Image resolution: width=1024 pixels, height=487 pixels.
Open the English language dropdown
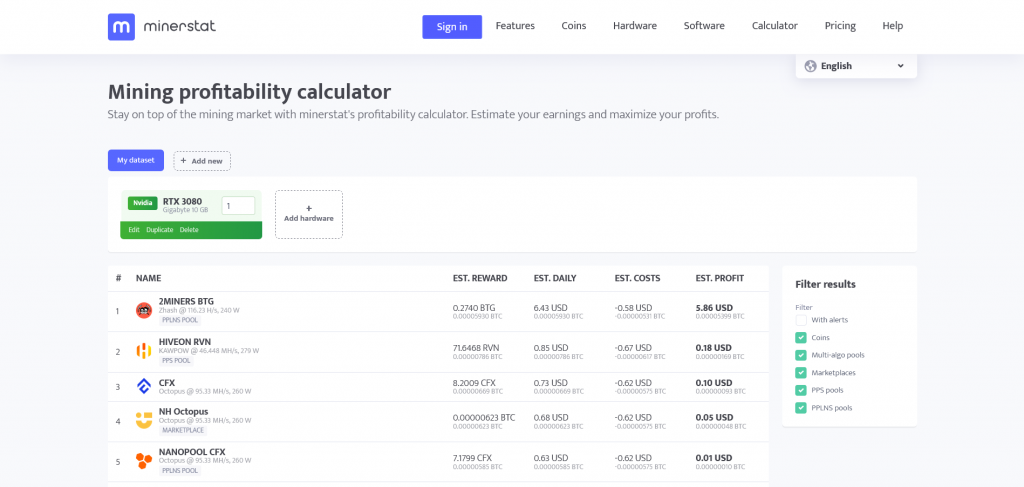click(856, 66)
